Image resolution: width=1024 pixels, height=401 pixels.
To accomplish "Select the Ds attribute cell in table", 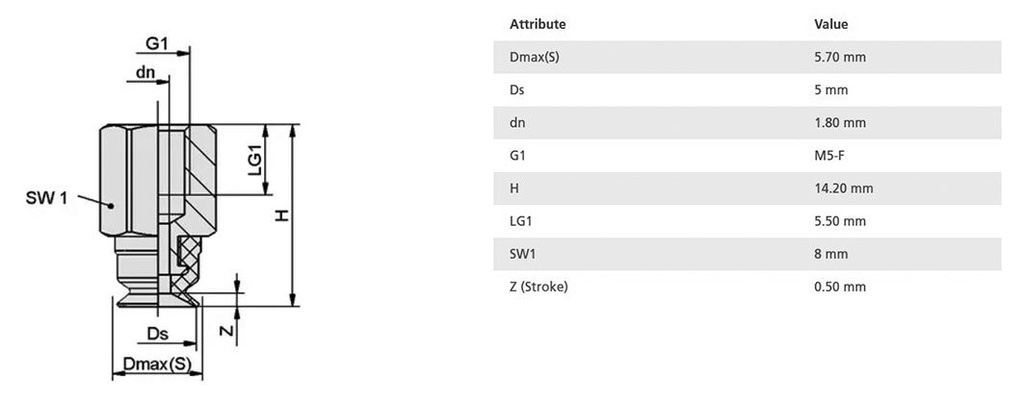I will (x=517, y=90).
